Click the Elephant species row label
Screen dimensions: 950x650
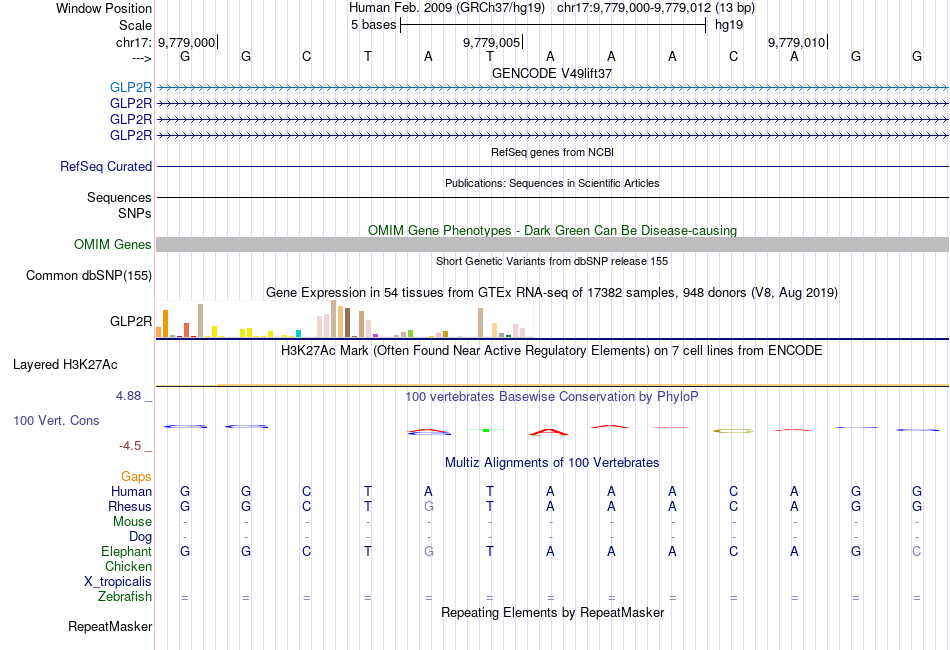[x=127, y=551]
